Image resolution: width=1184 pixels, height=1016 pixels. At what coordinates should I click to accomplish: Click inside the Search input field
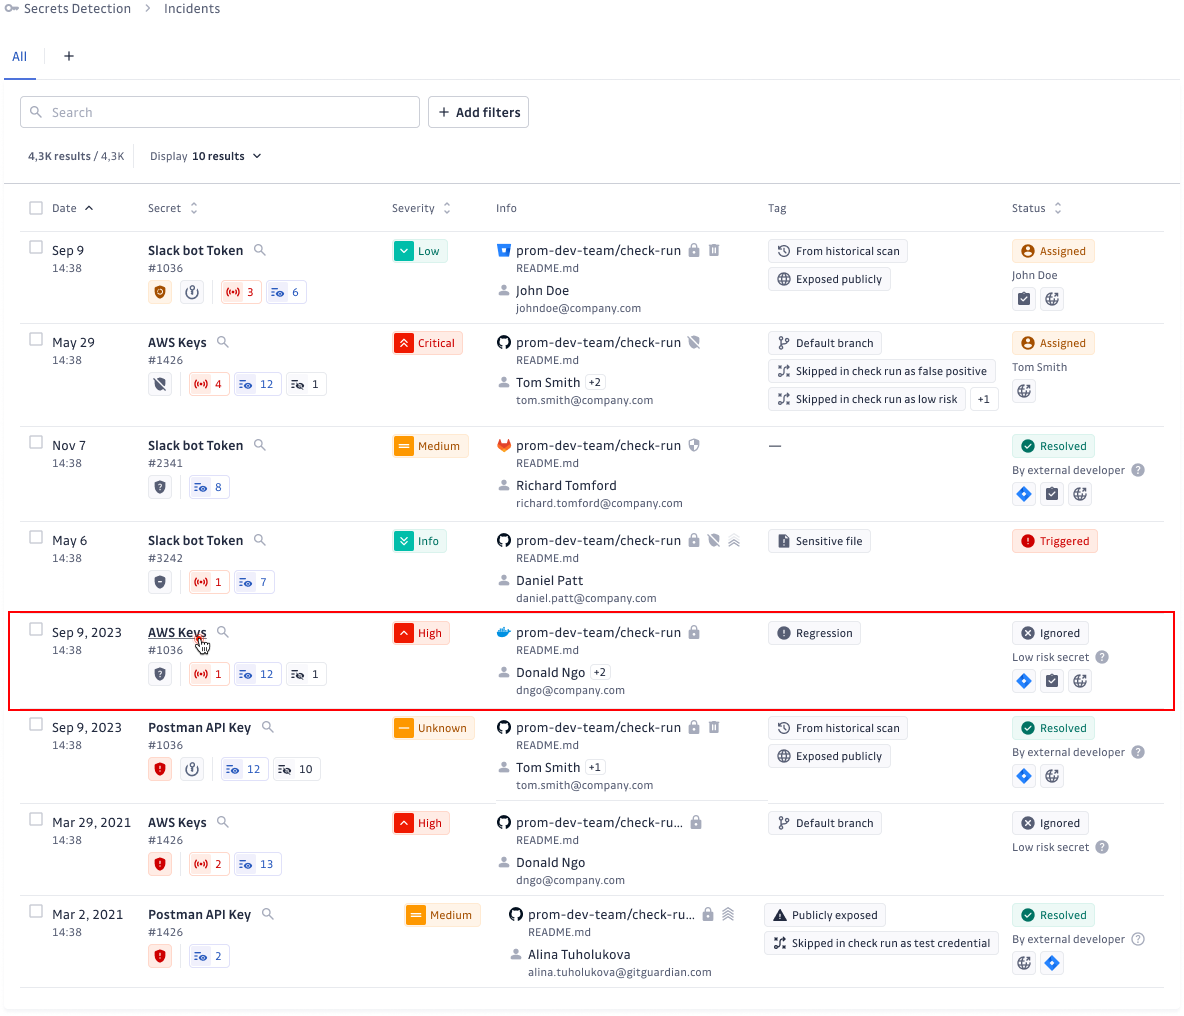pyautogui.click(x=219, y=112)
